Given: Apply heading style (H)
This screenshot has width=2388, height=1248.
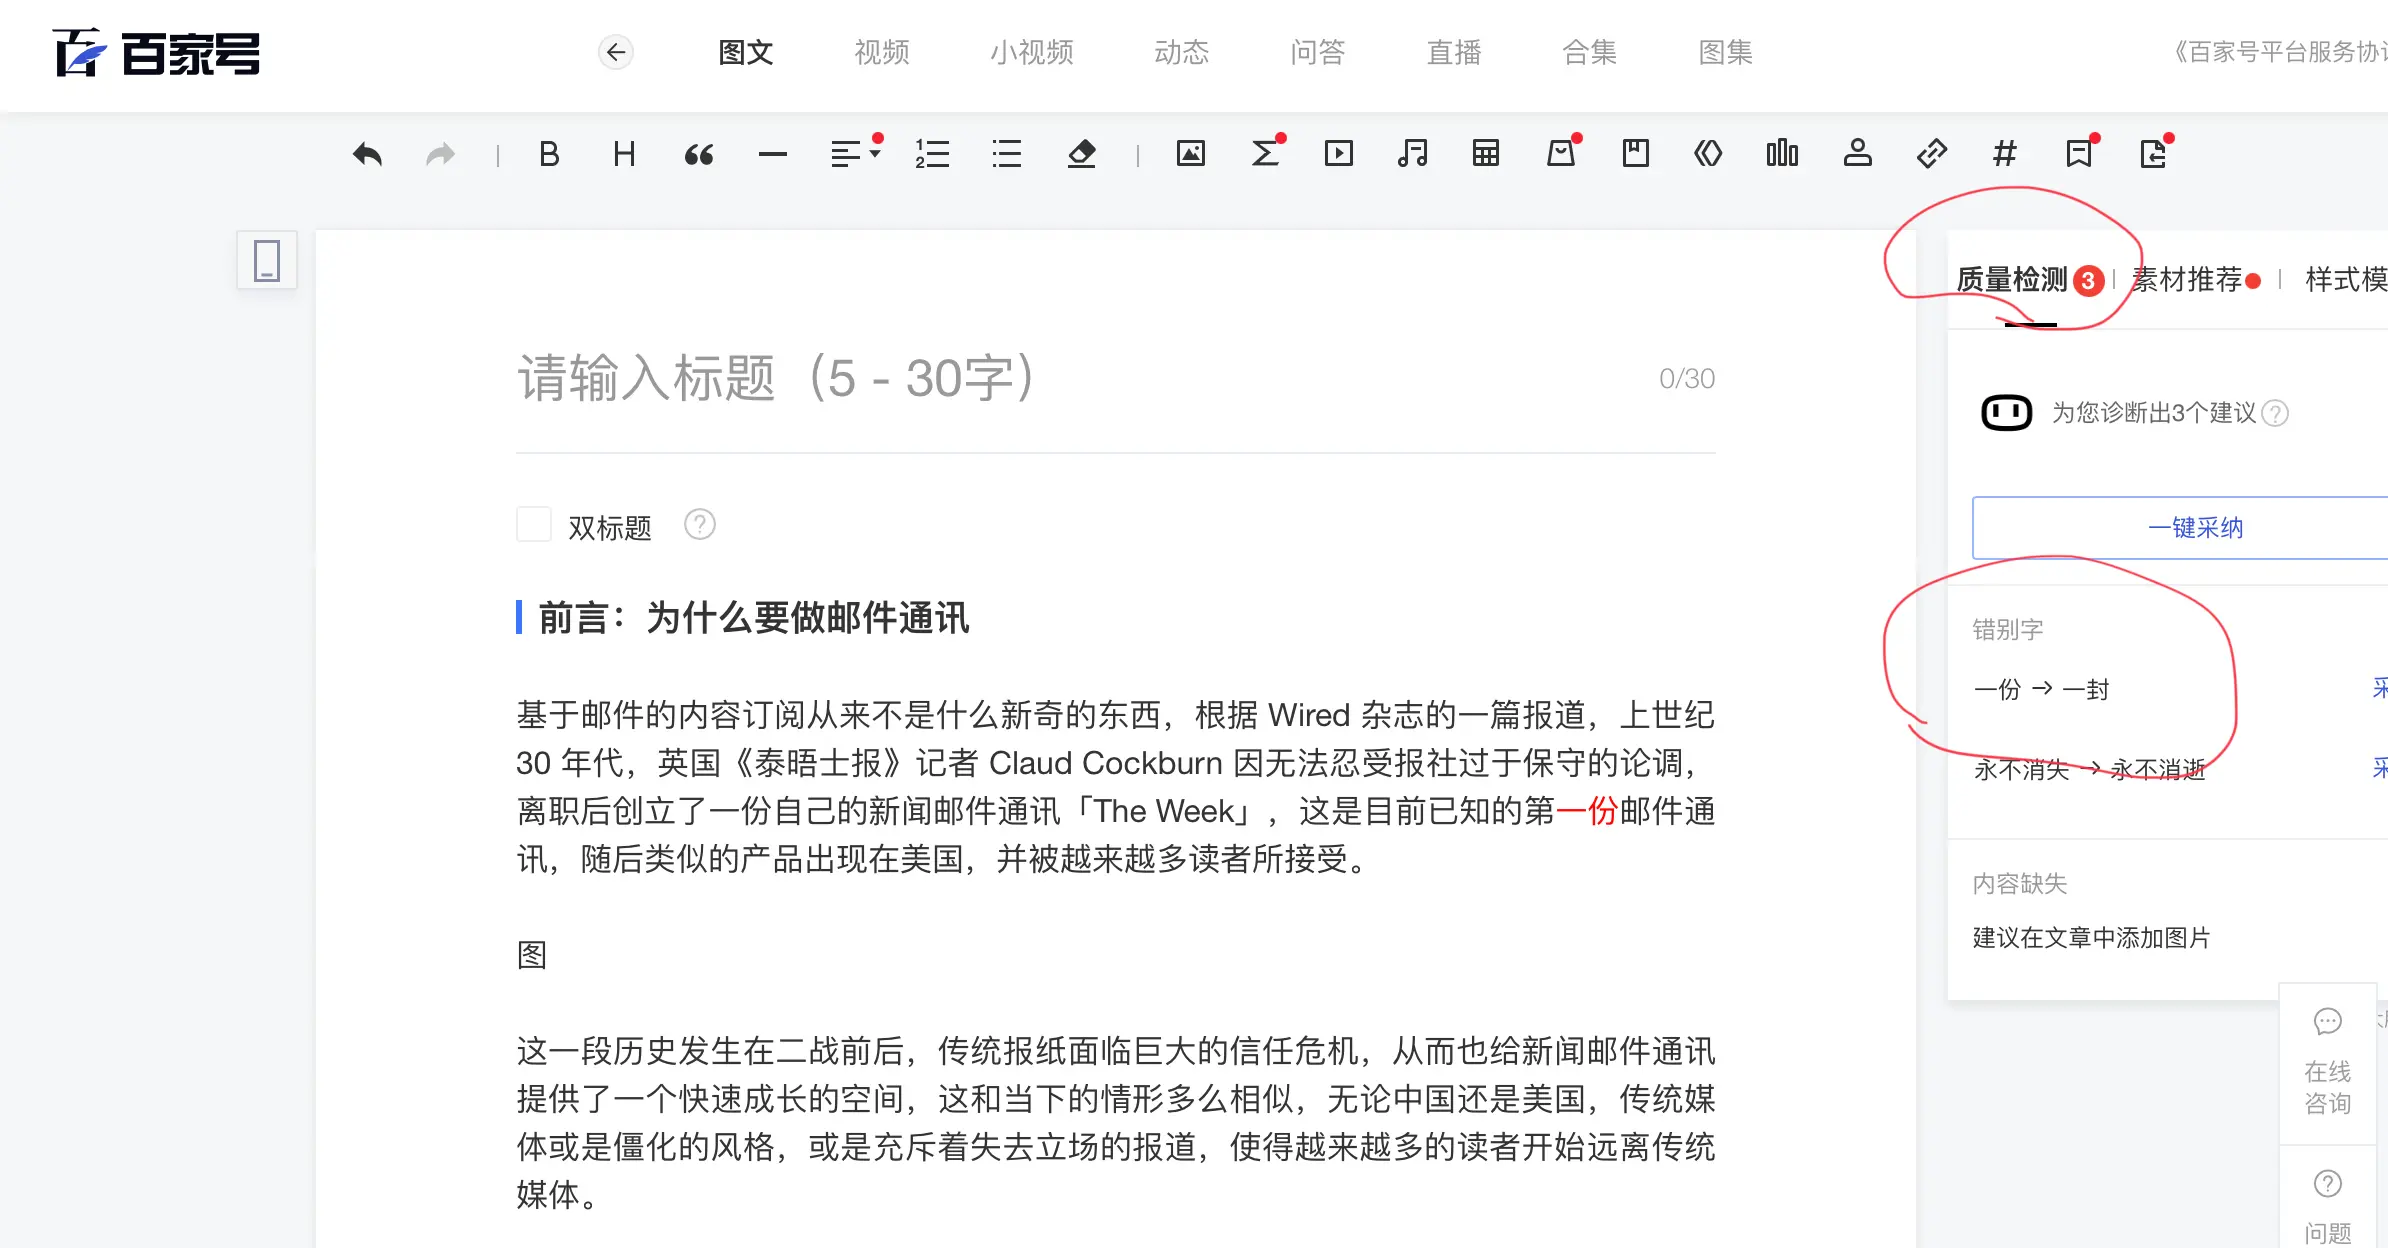Looking at the screenshot, I should tap(624, 154).
